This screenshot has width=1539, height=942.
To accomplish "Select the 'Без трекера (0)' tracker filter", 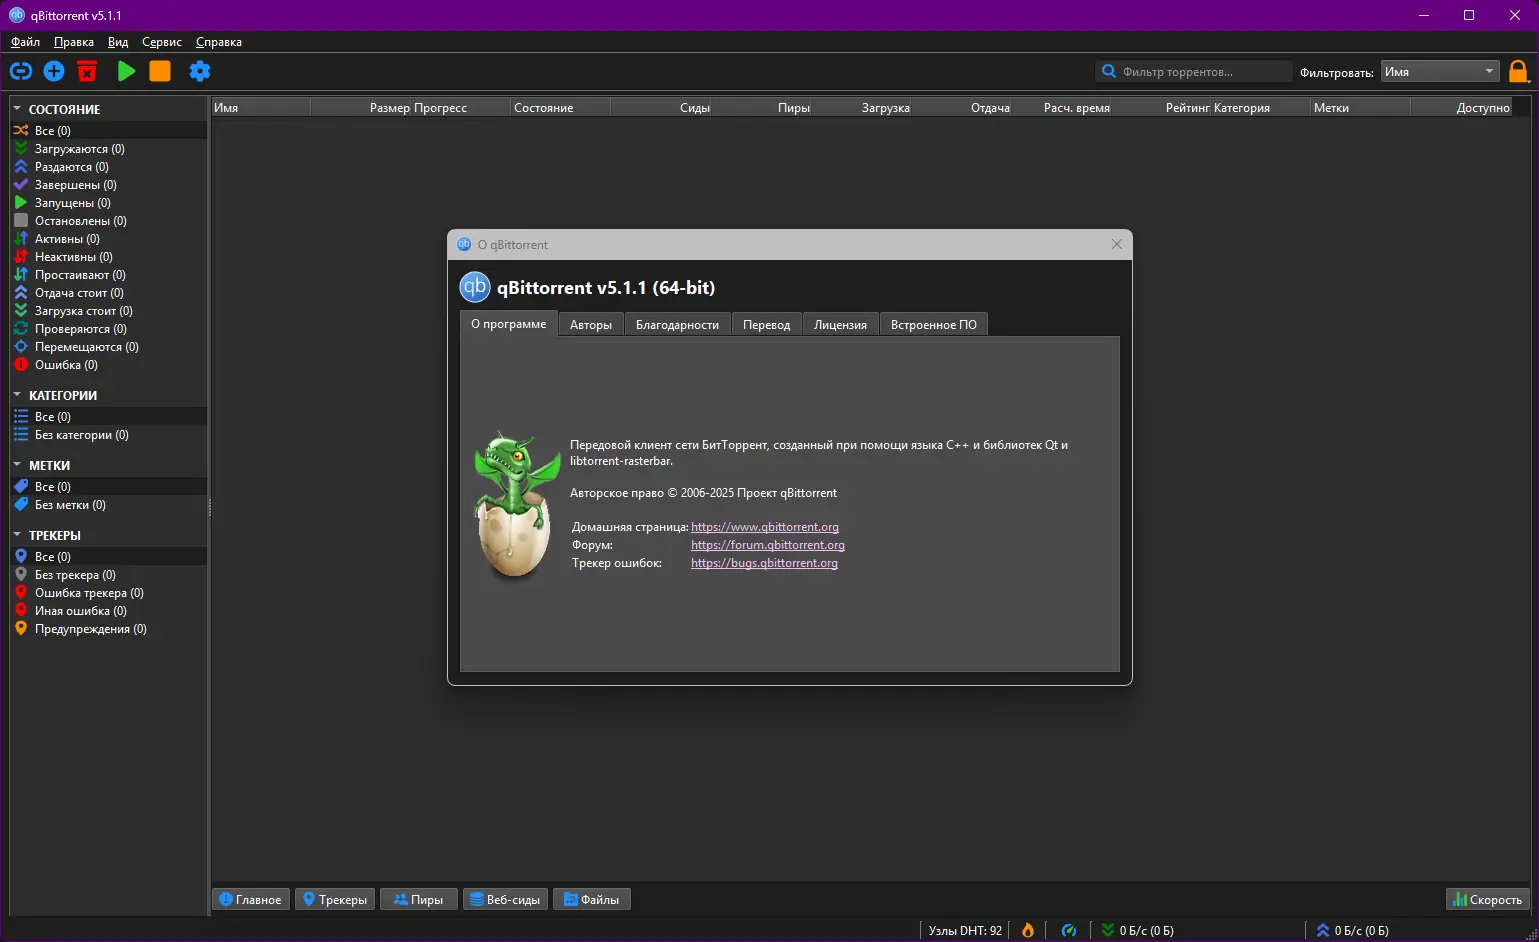I will click(x=109, y=575).
